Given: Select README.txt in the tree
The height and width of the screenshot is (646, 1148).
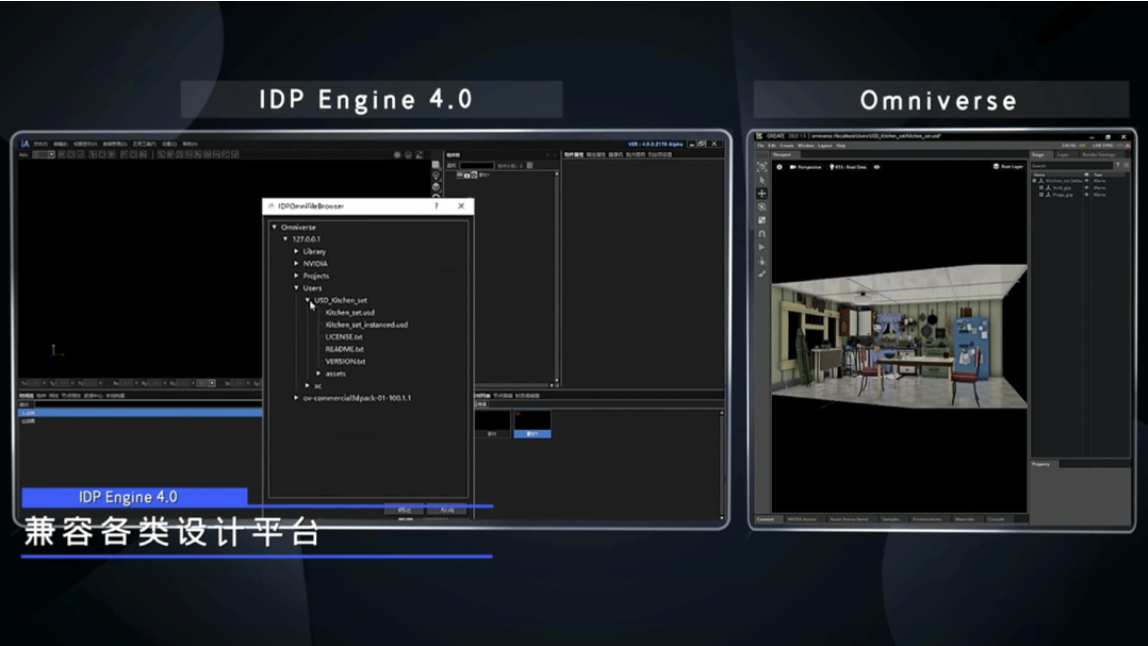Looking at the screenshot, I should tap(344, 349).
